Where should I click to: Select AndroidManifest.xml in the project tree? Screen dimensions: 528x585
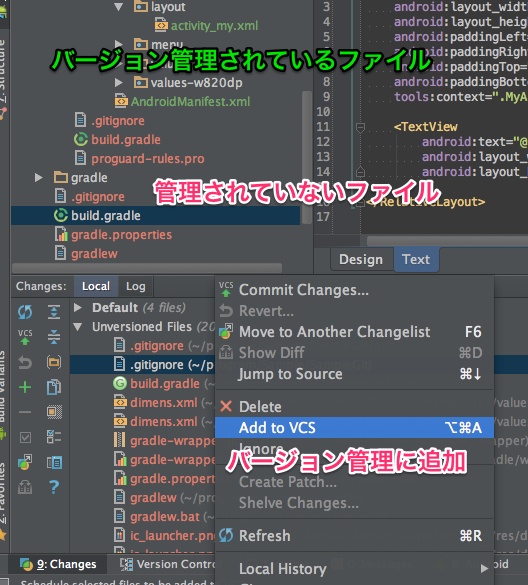click(190, 101)
